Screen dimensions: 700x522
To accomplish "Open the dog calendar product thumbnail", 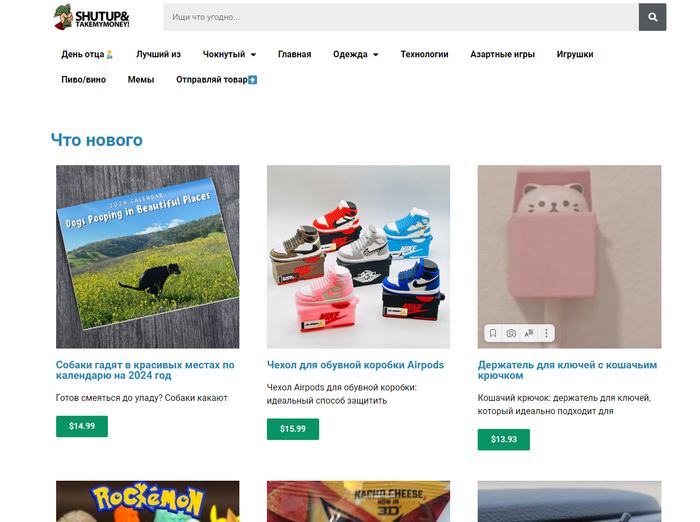I will (x=147, y=257).
